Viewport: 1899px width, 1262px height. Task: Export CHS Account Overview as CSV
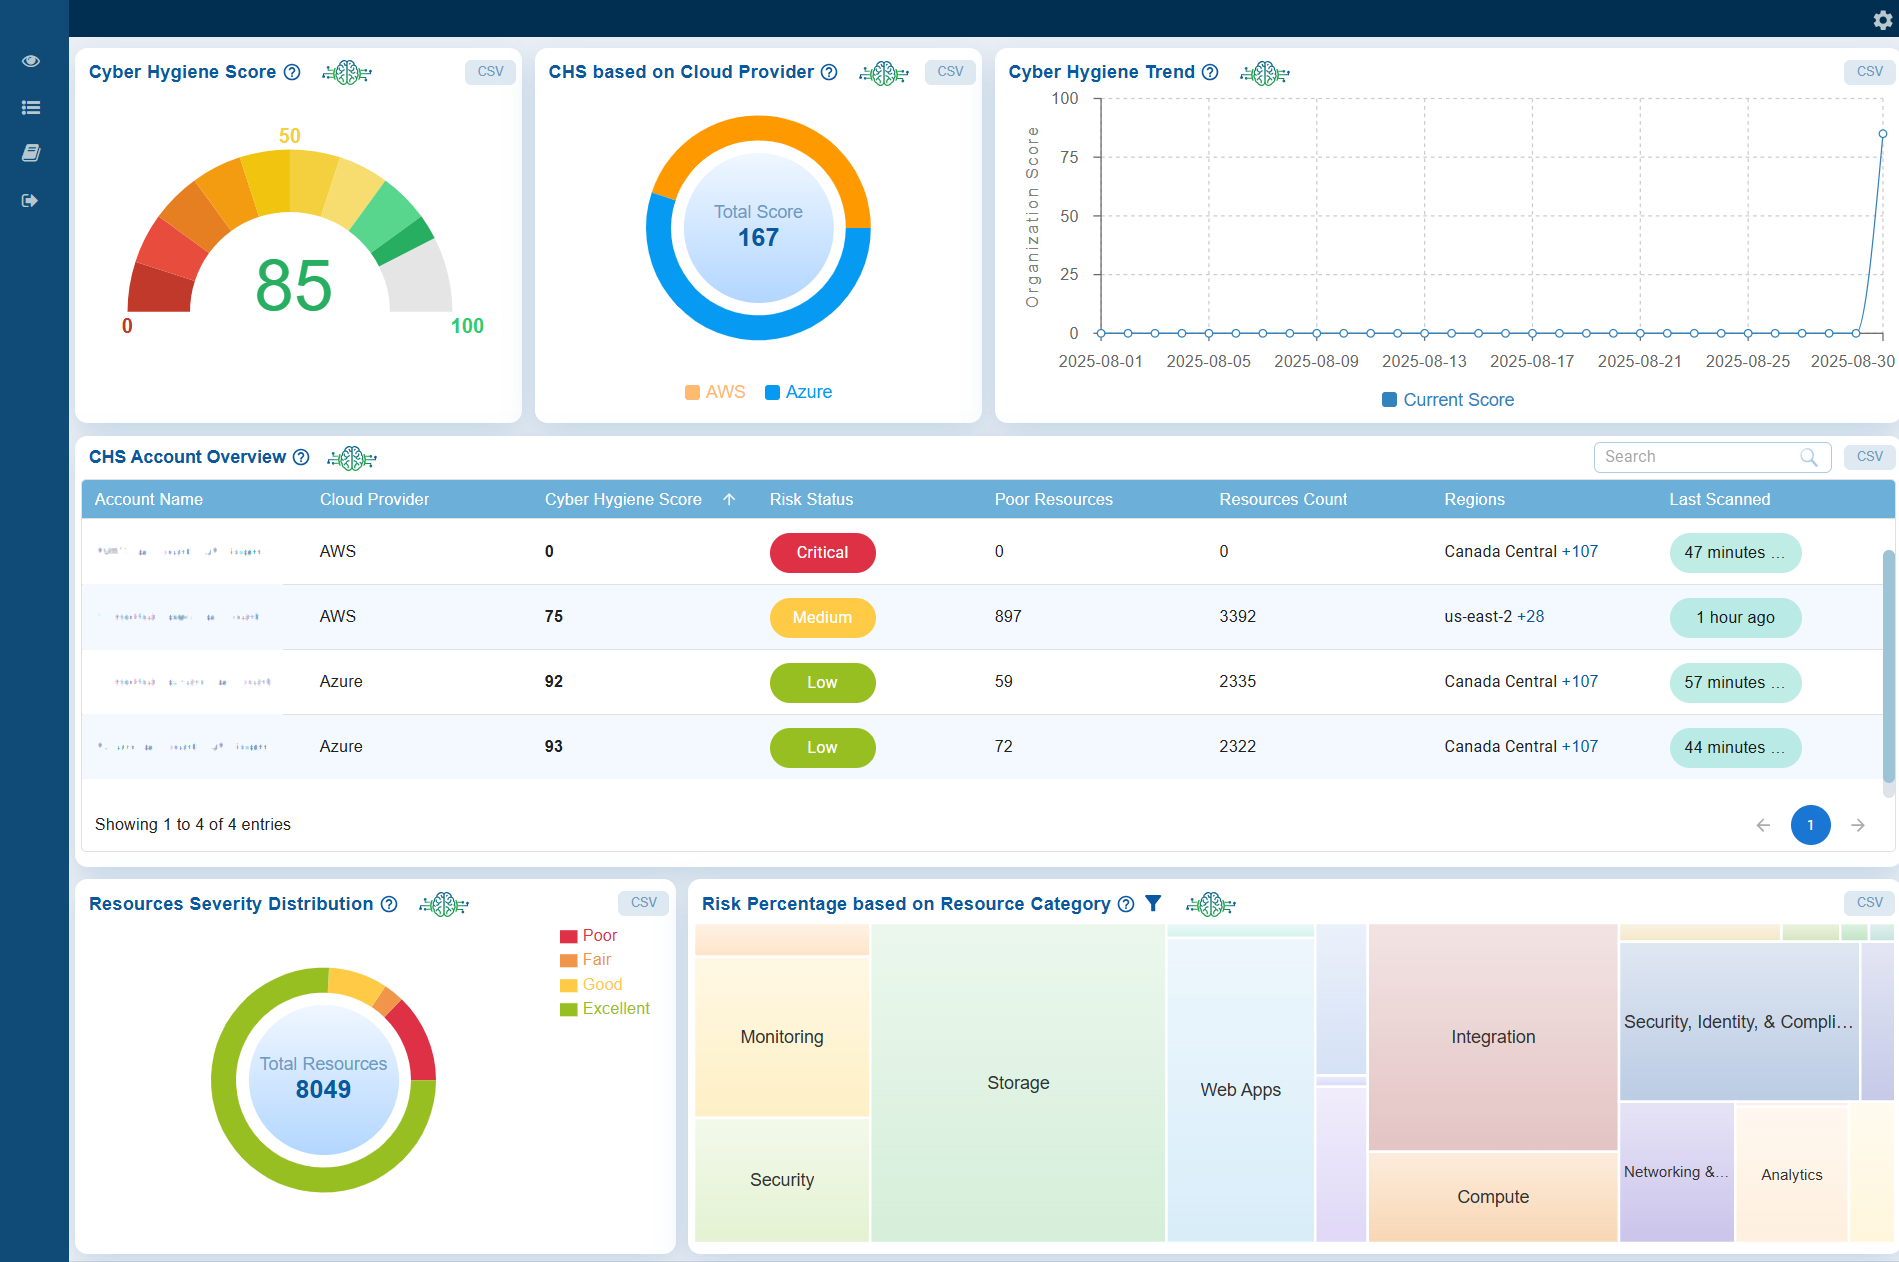[x=1868, y=457]
